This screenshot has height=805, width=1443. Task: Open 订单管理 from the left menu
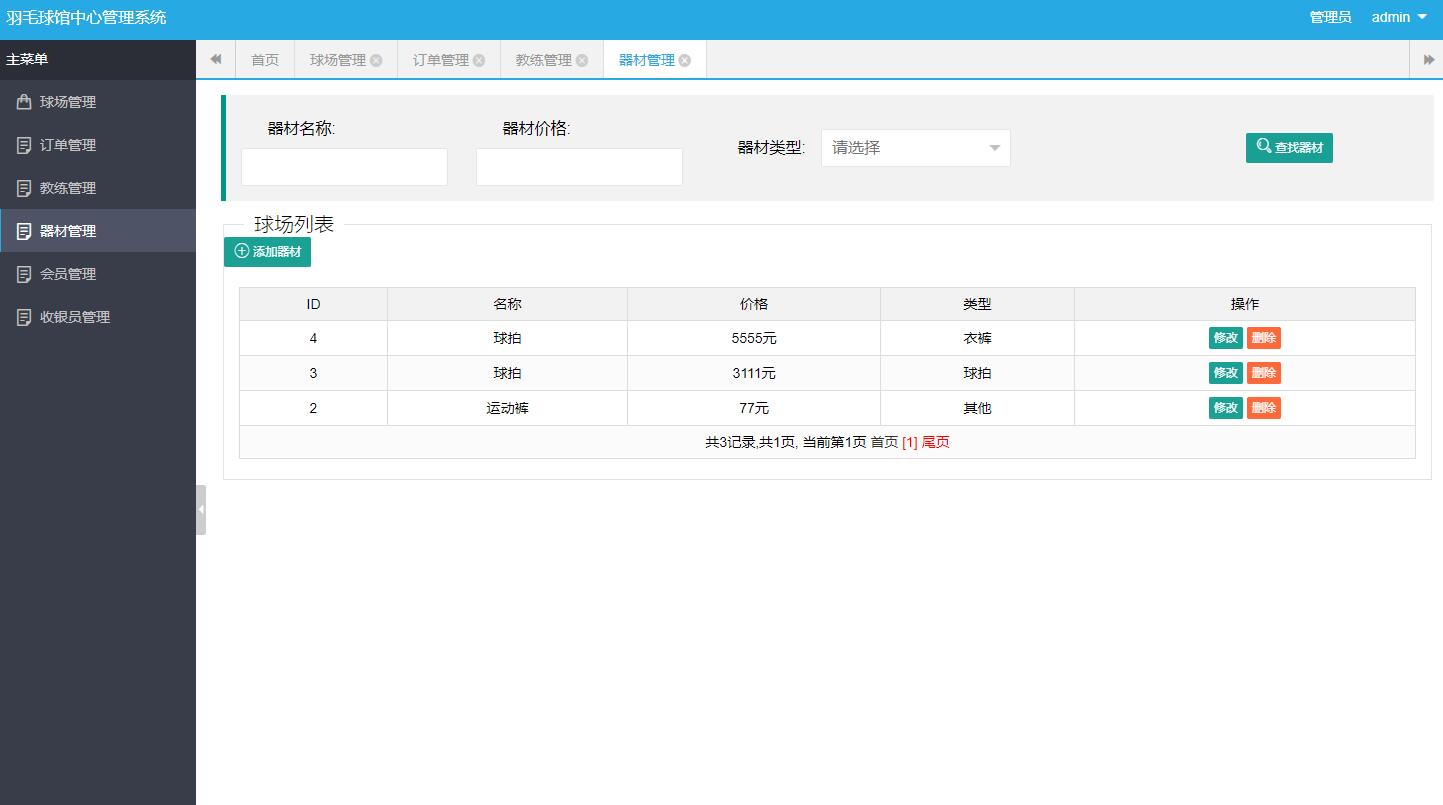(x=69, y=144)
